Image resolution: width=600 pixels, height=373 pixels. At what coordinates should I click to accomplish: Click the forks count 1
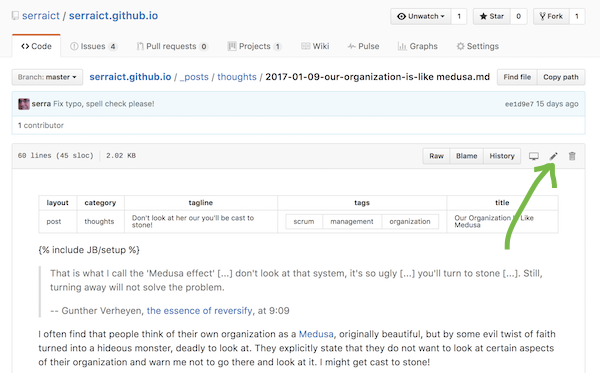click(577, 16)
